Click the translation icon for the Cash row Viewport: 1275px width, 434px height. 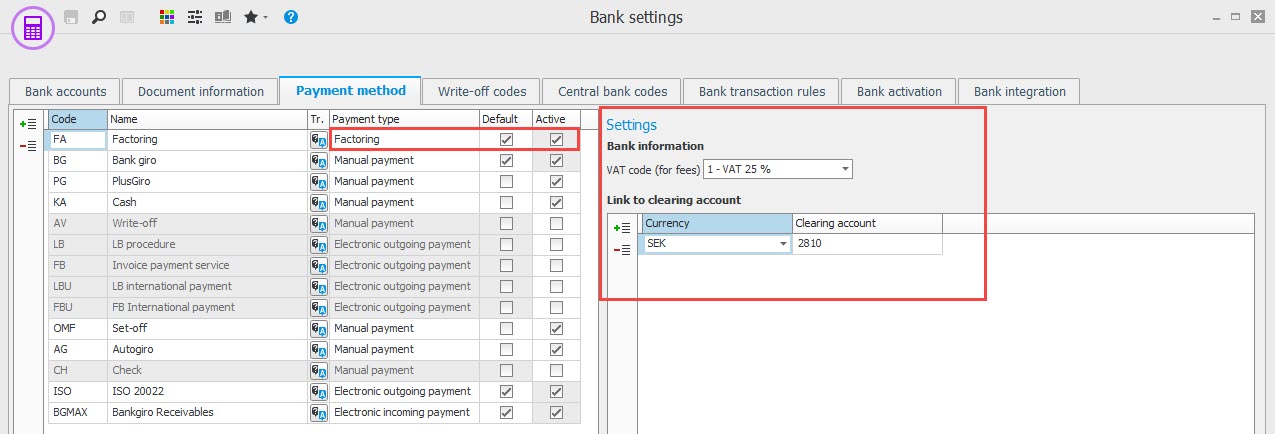pos(319,203)
